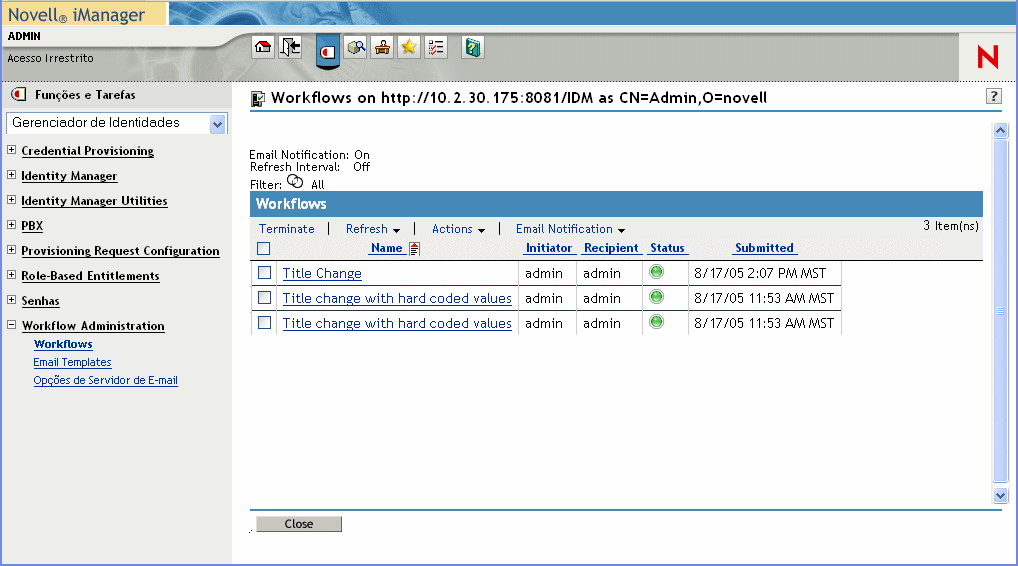
Task: Open Title change with hard coded values in the second row
Action: pos(397,299)
